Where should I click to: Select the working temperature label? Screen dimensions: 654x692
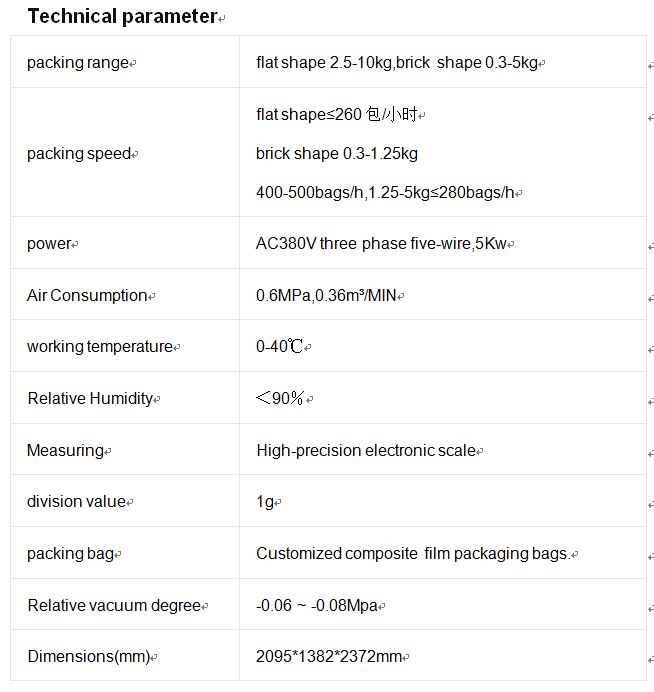click(100, 347)
